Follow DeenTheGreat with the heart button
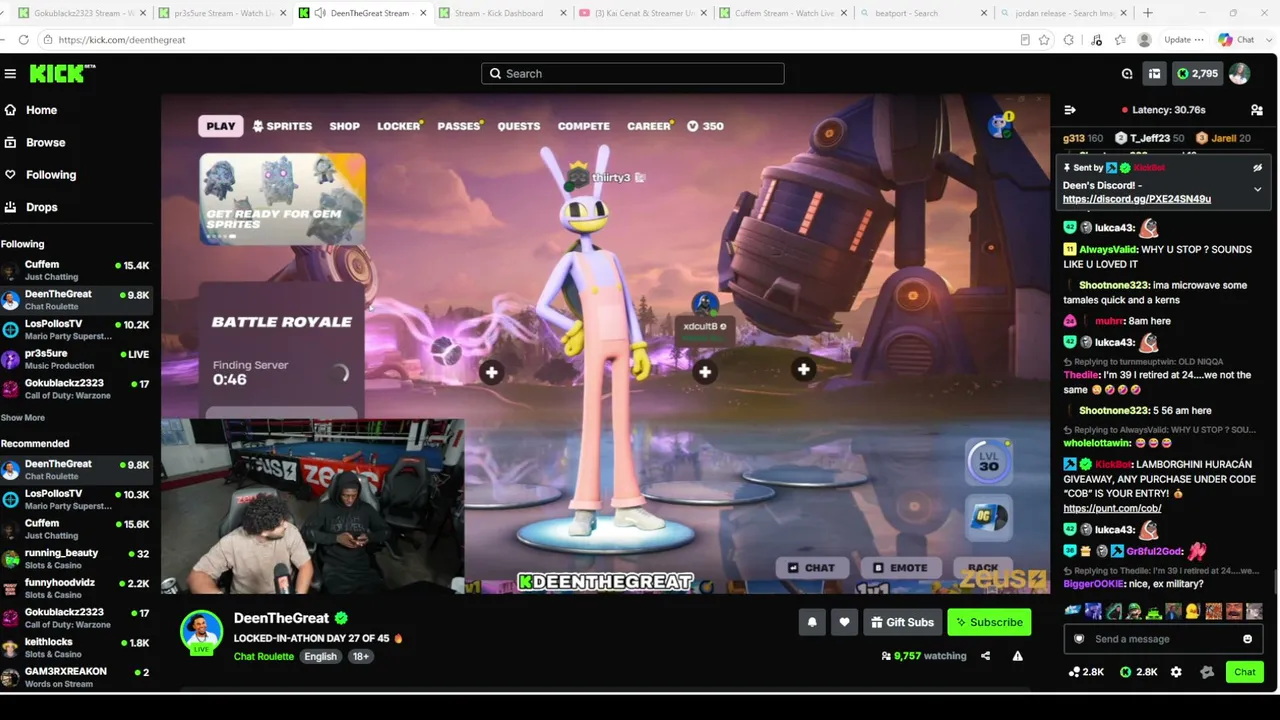The image size is (1280, 720). click(844, 622)
